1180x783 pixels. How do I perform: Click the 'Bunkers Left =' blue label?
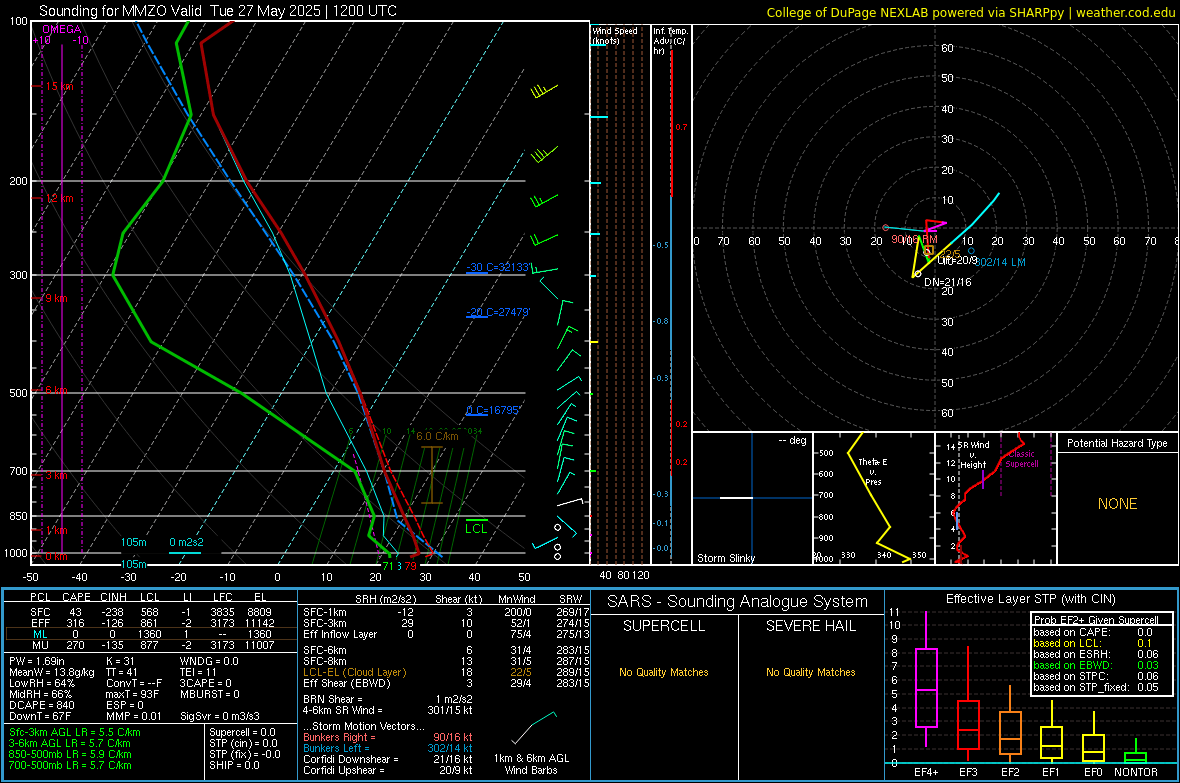coord(336,748)
